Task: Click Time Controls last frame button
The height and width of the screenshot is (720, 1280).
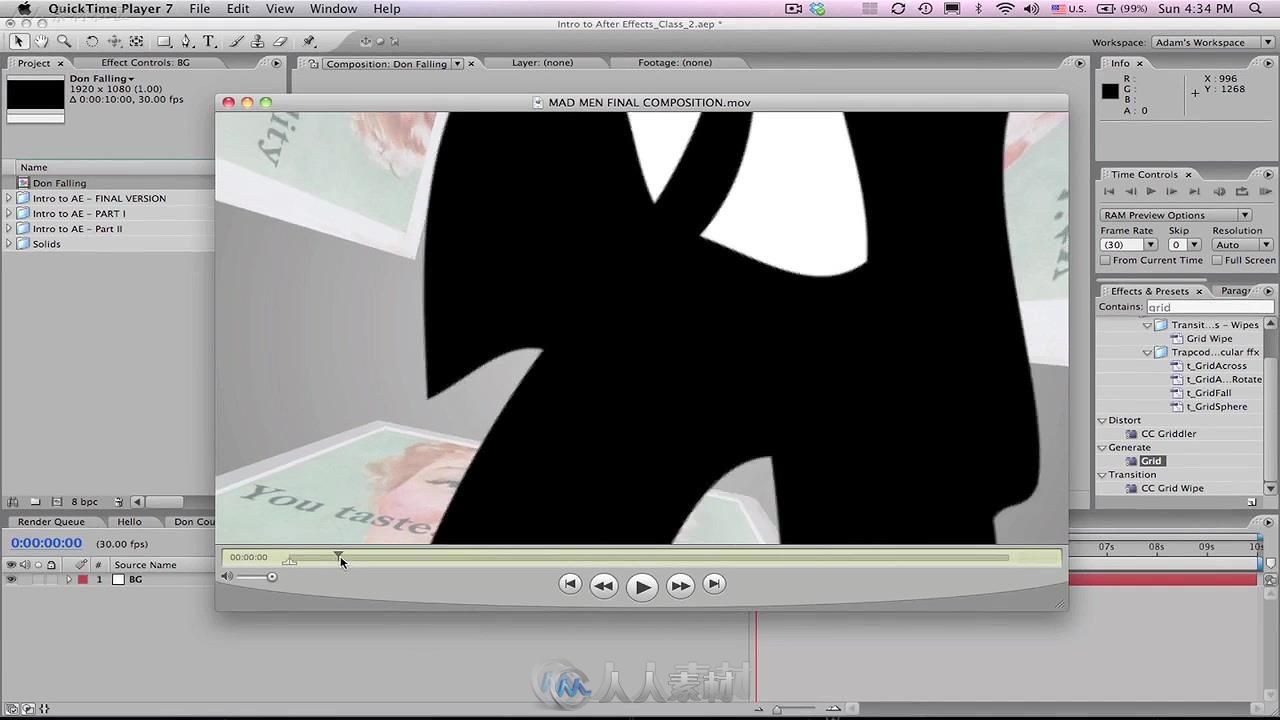Action: 1194,191
